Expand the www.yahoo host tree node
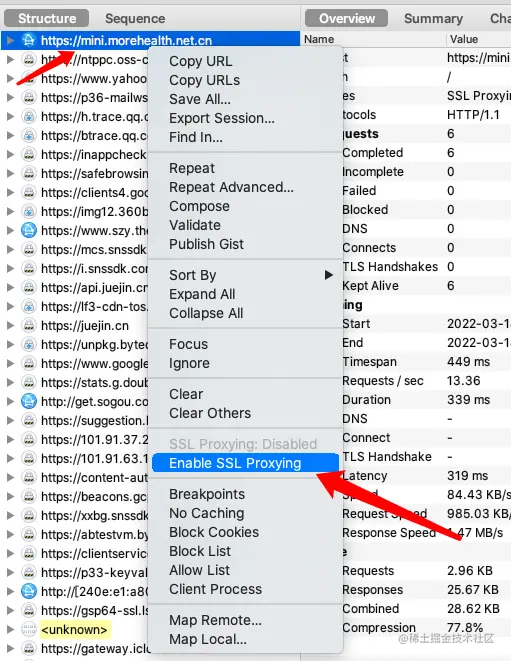 click(11, 78)
